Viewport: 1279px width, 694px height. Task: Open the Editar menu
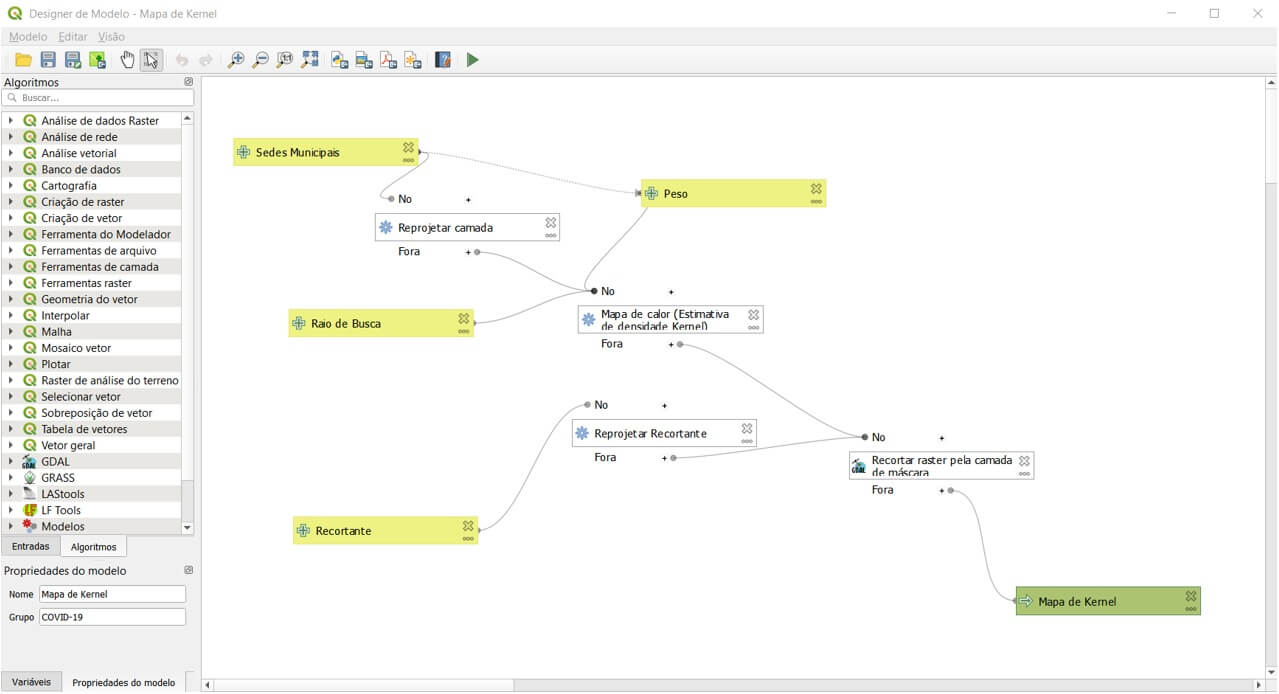(72, 37)
